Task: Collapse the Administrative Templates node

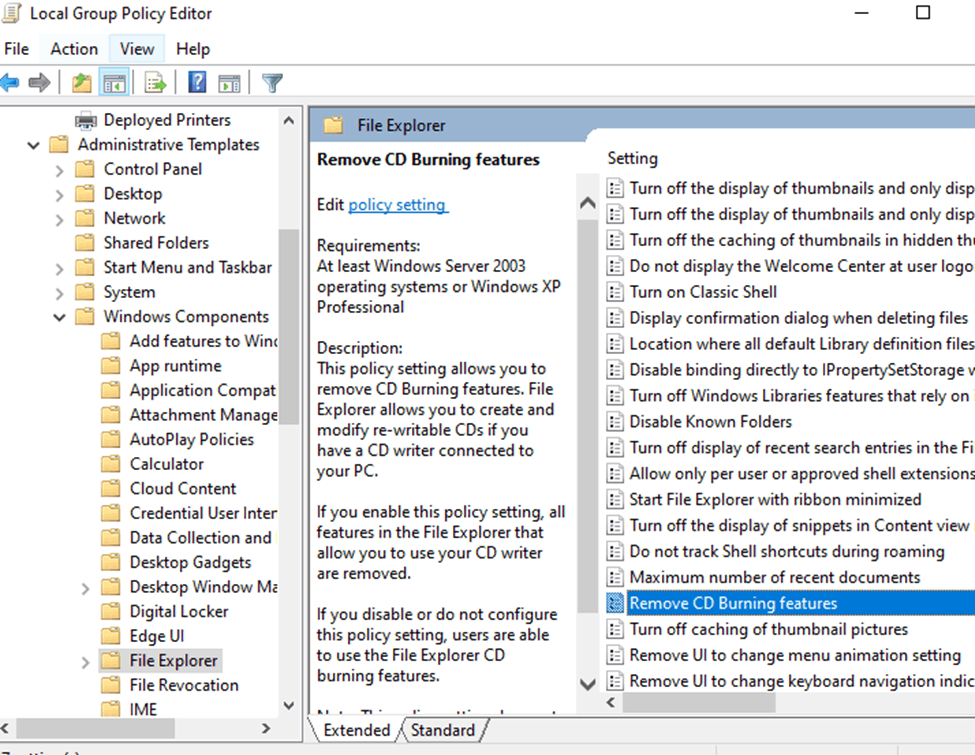Action: click(x=34, y=146)
